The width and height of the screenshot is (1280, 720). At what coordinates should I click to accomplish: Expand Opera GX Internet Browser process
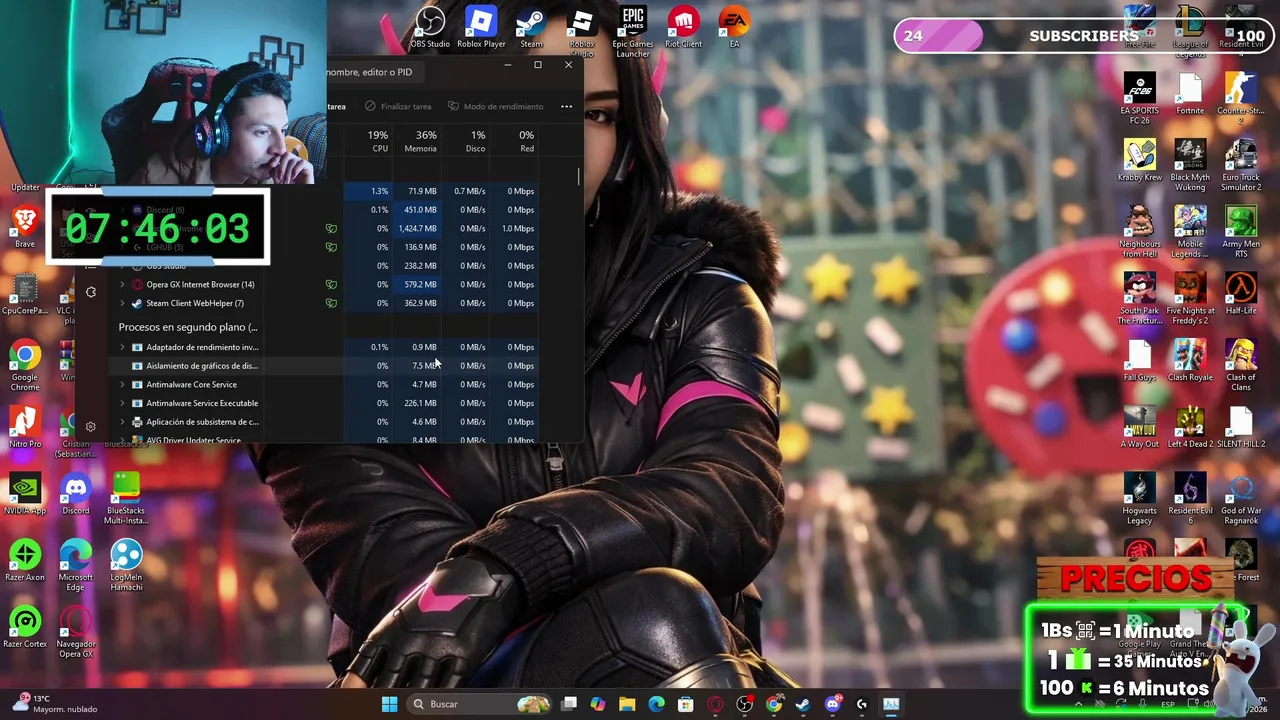pyautogui.click(x=122, y=285)
